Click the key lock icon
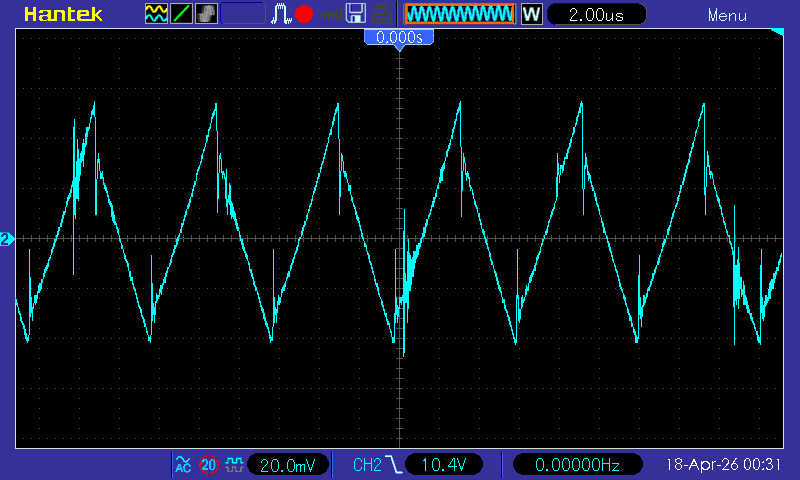This screenshot has height=480, width=800. click(330, 14)
